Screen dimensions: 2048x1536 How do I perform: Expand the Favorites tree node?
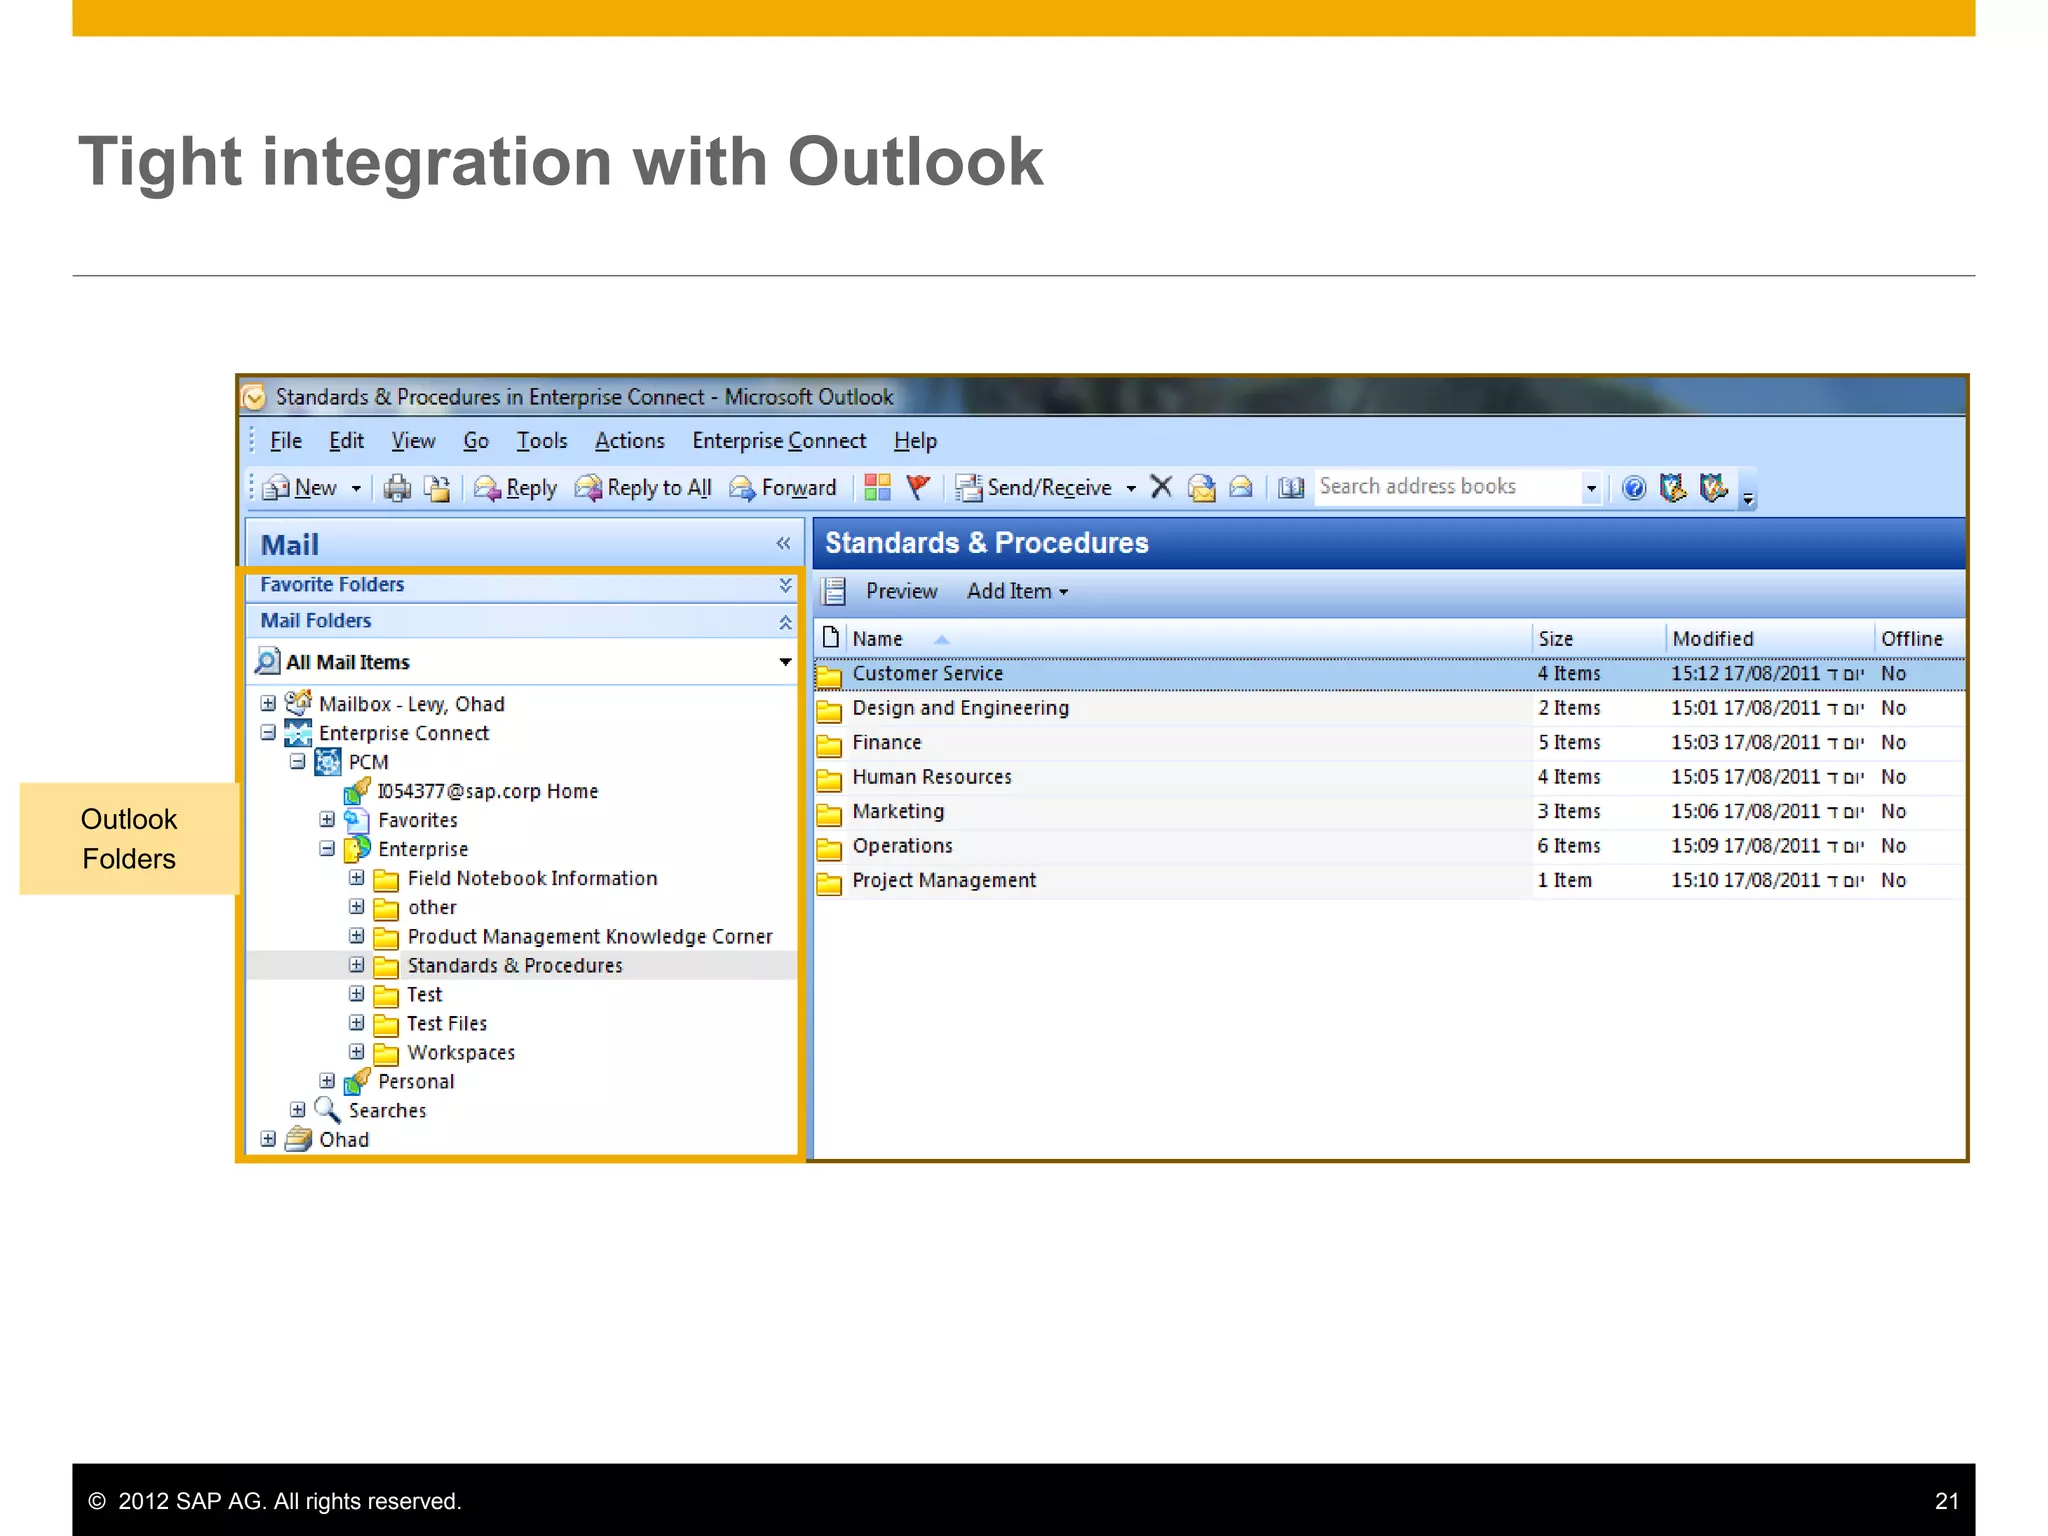(327, 819)
